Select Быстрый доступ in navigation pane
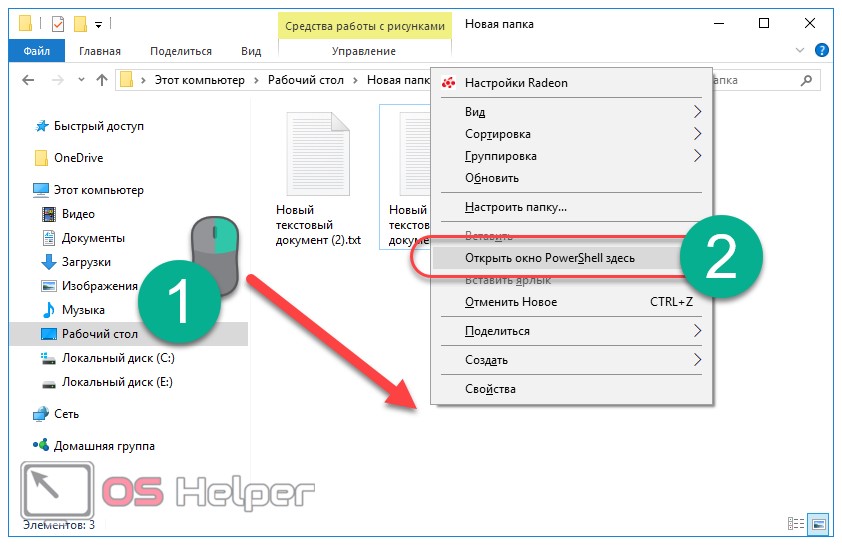Viewport: 842px width, 546px height. click(99, 126)
